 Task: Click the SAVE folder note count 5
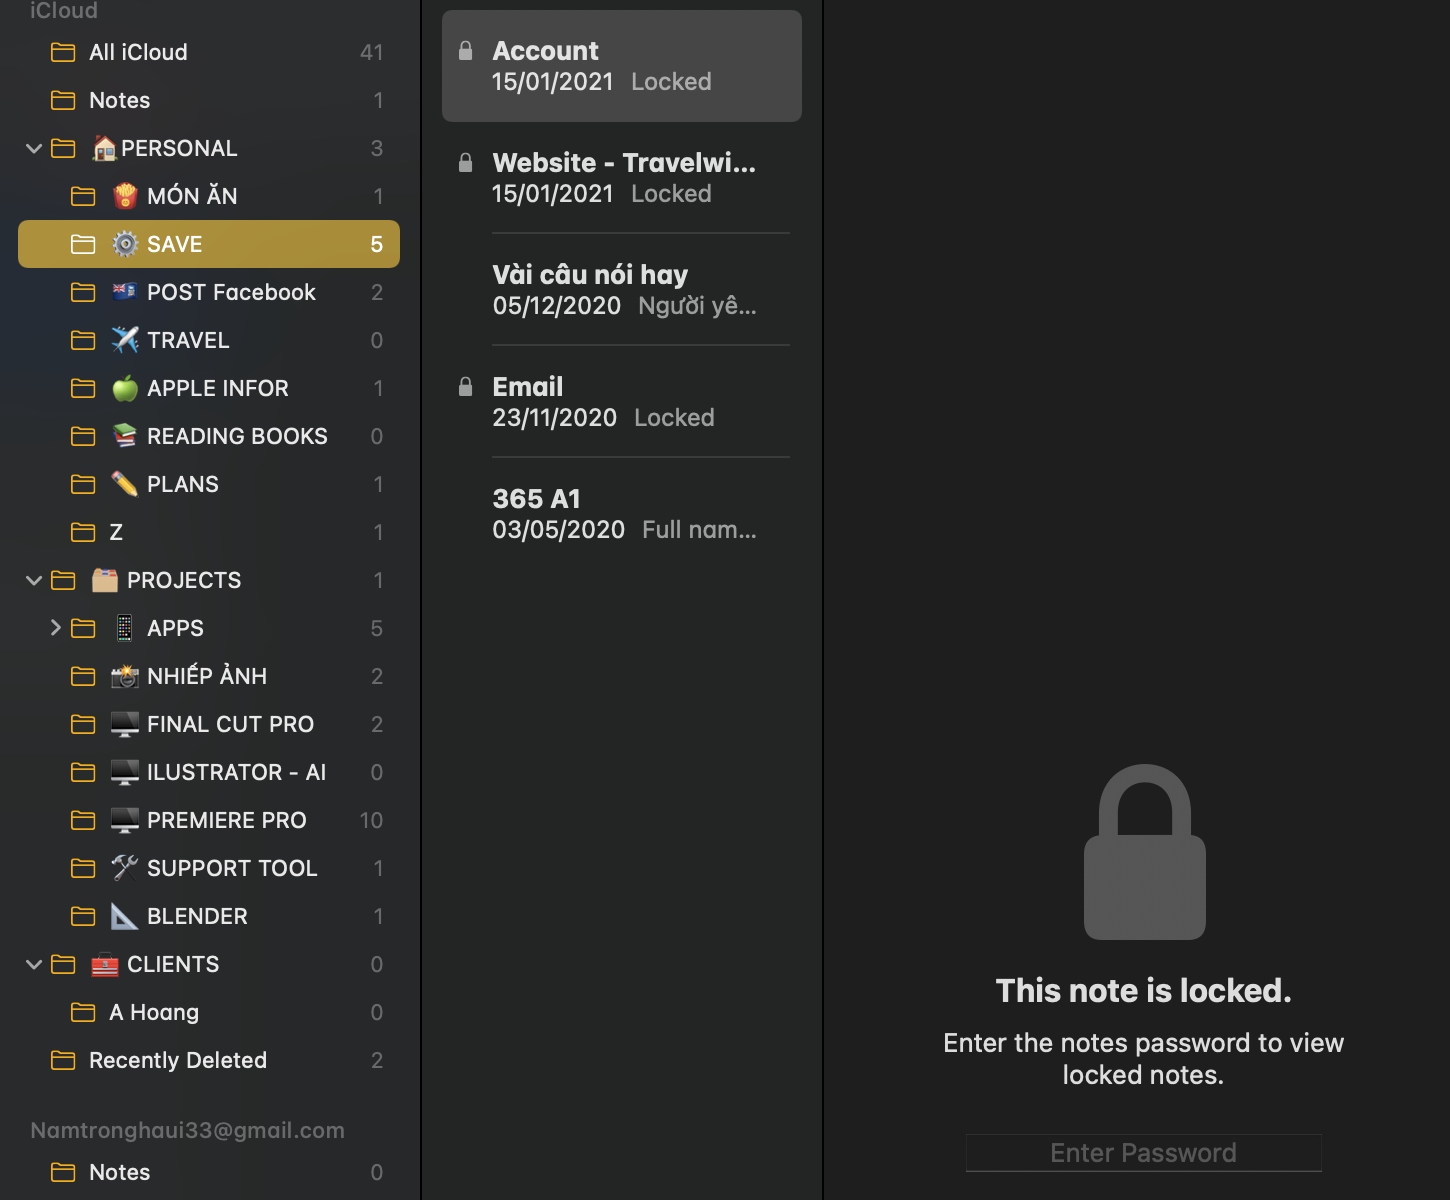pos(377,244)
